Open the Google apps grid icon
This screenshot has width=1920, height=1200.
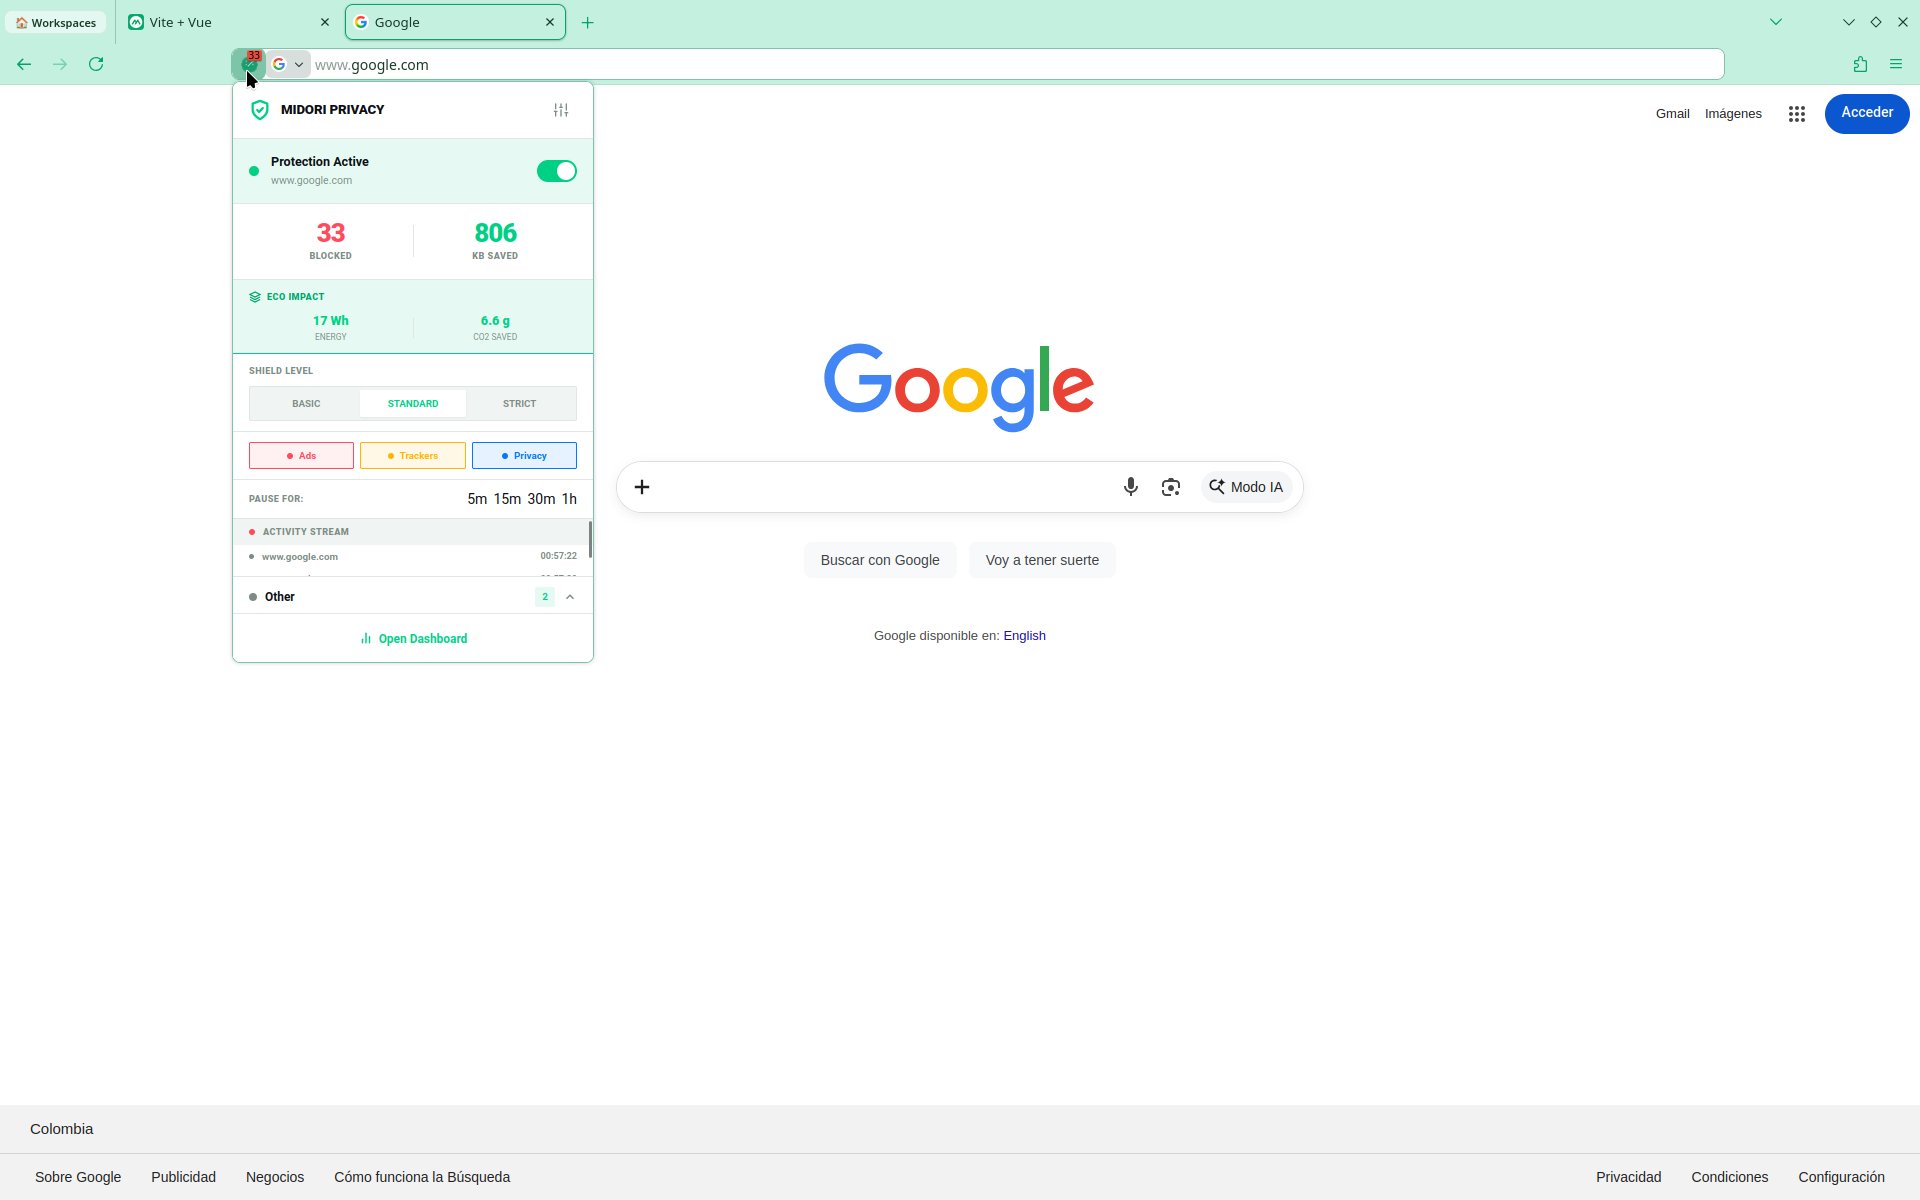tap(1796, 114)
